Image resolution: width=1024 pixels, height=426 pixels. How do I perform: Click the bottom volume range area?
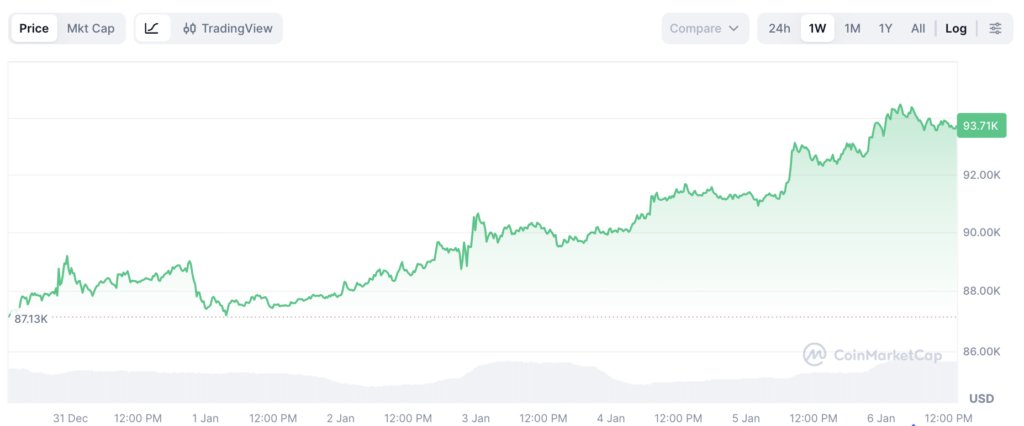[x=480, y=382]
